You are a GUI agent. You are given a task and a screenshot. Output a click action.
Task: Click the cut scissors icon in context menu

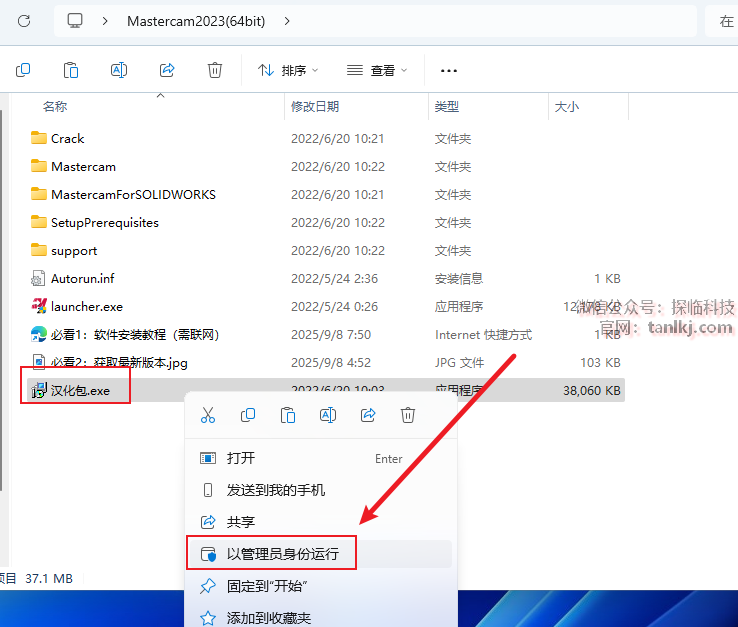point(208,415)
